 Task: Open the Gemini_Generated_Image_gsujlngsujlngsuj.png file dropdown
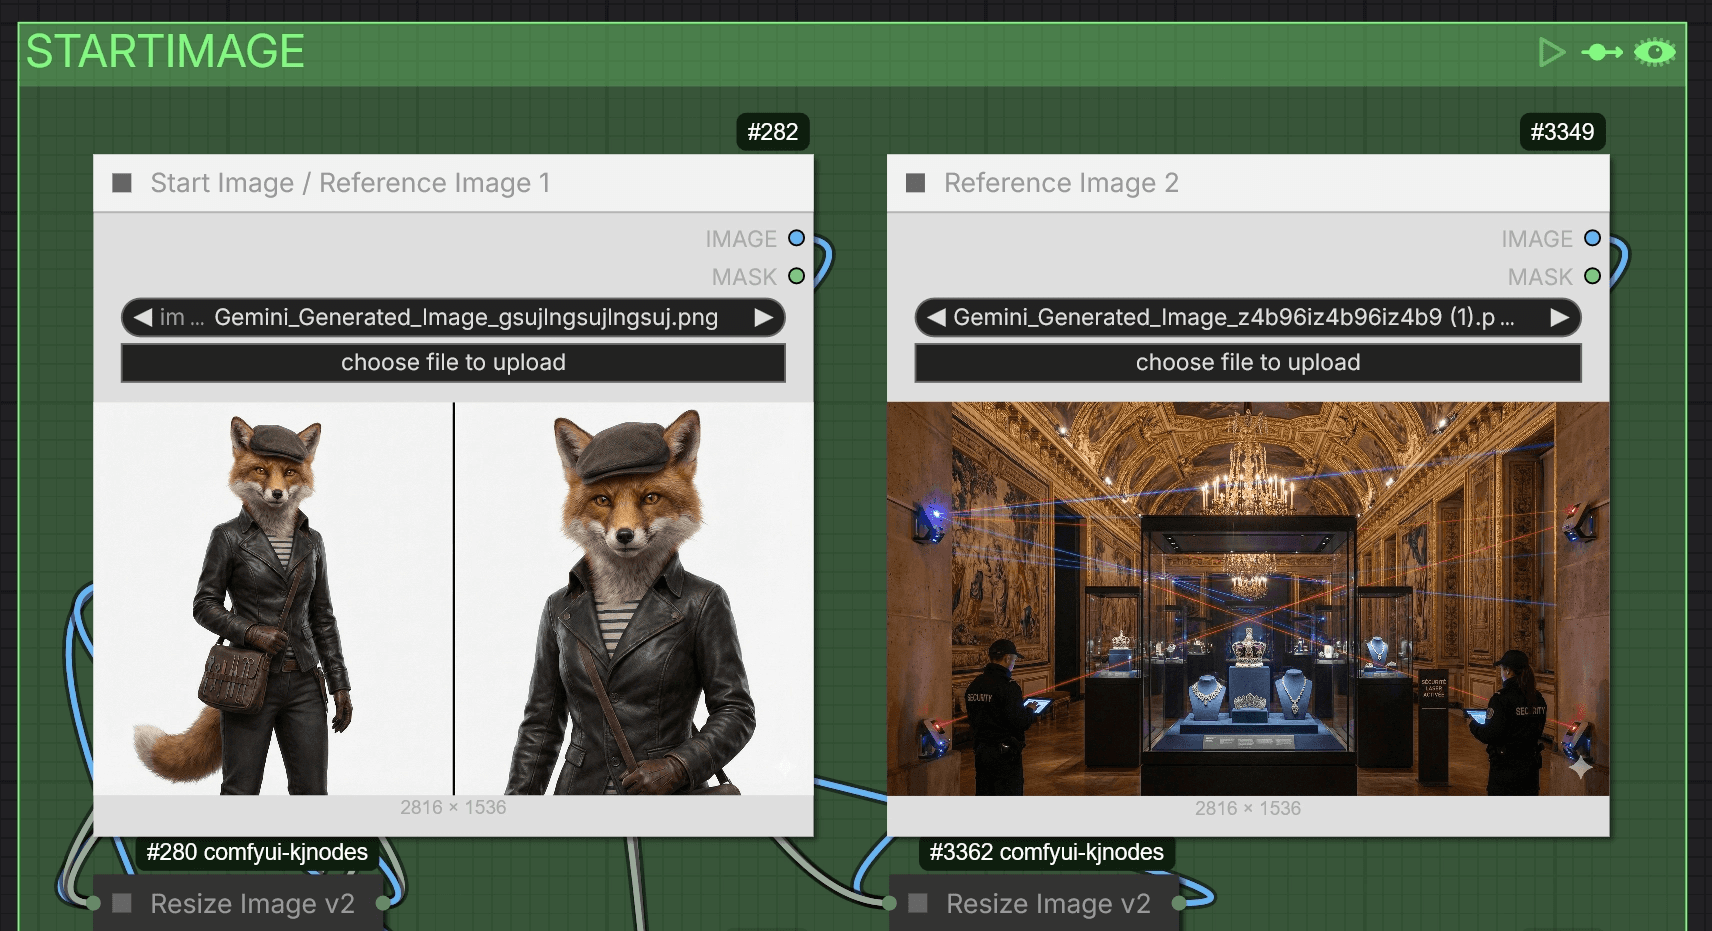tap(453, 317)
